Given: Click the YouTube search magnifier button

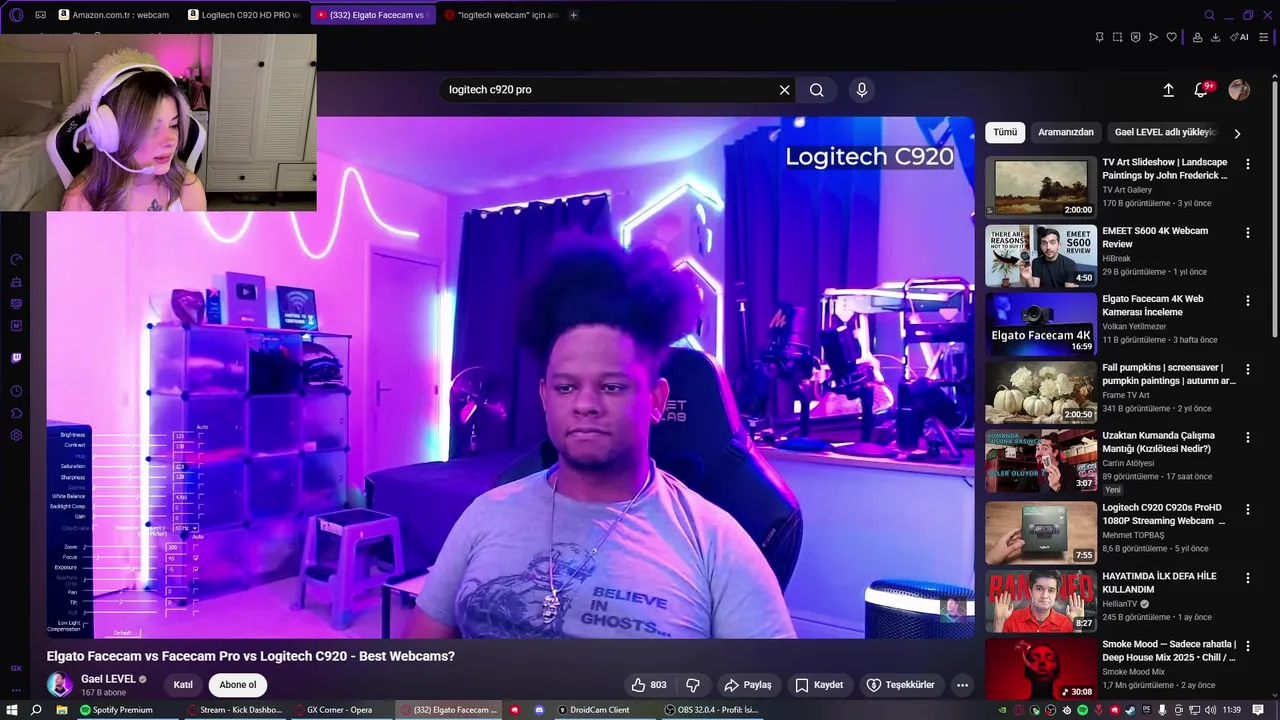Looking at the screenshot, I should click(x=817, y=90).
